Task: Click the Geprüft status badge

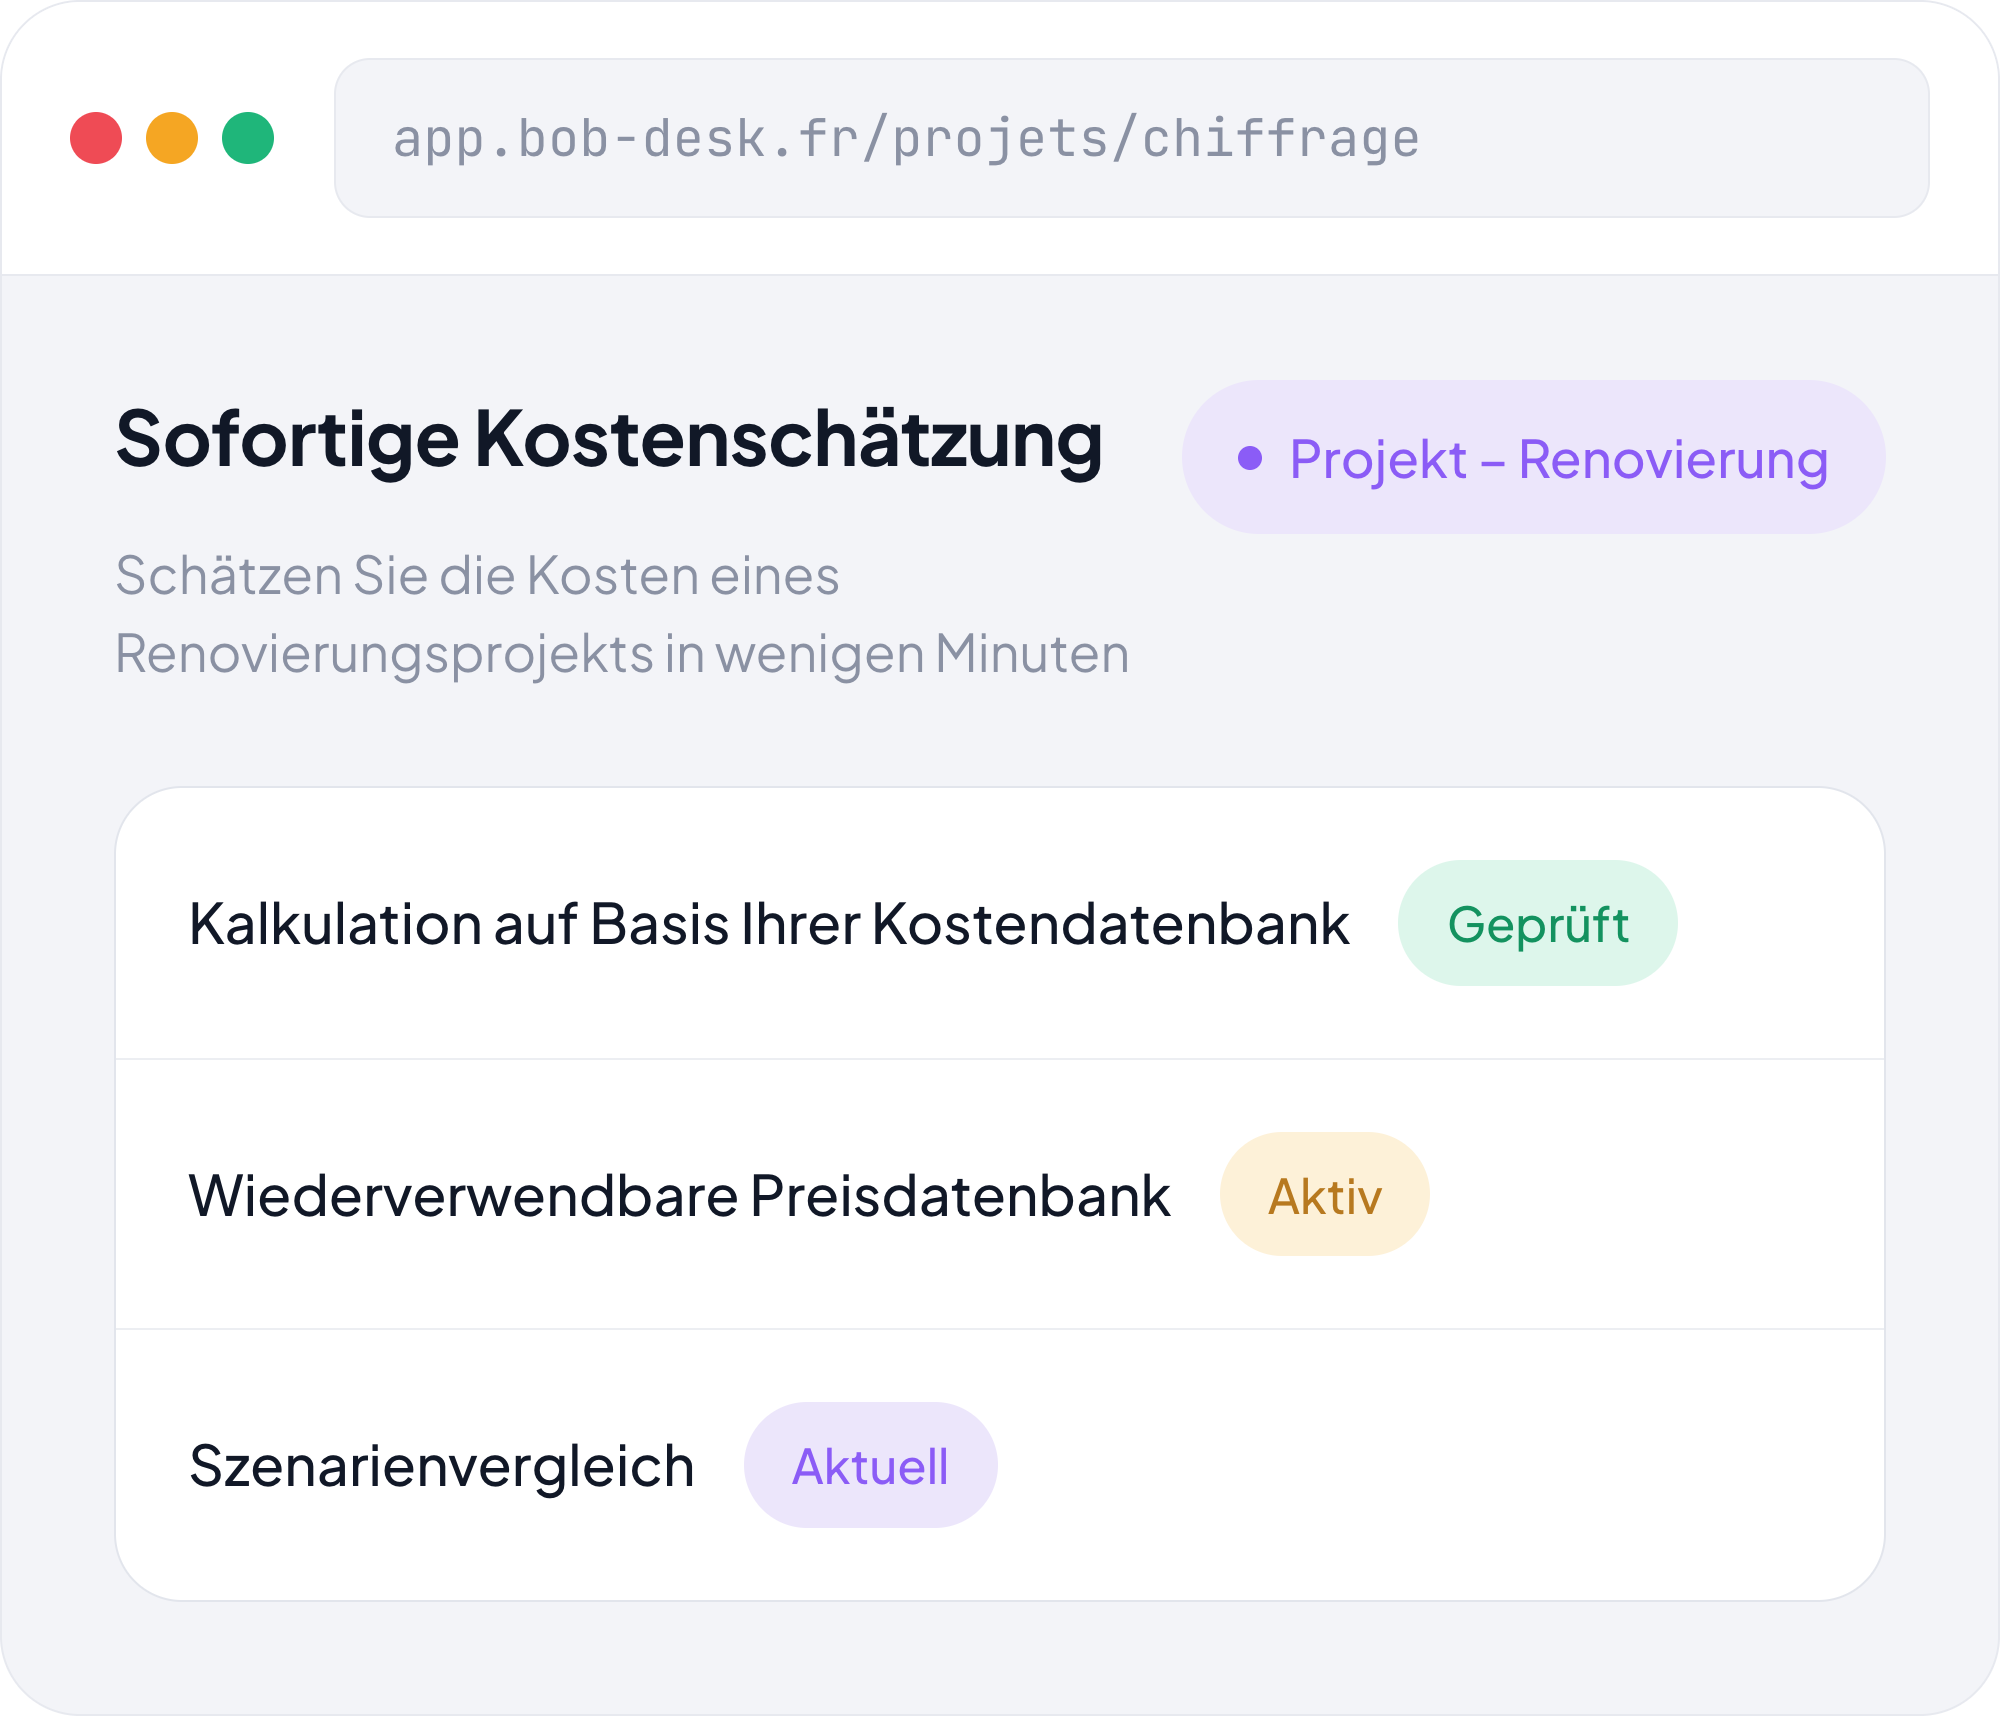Action: 1537,923
